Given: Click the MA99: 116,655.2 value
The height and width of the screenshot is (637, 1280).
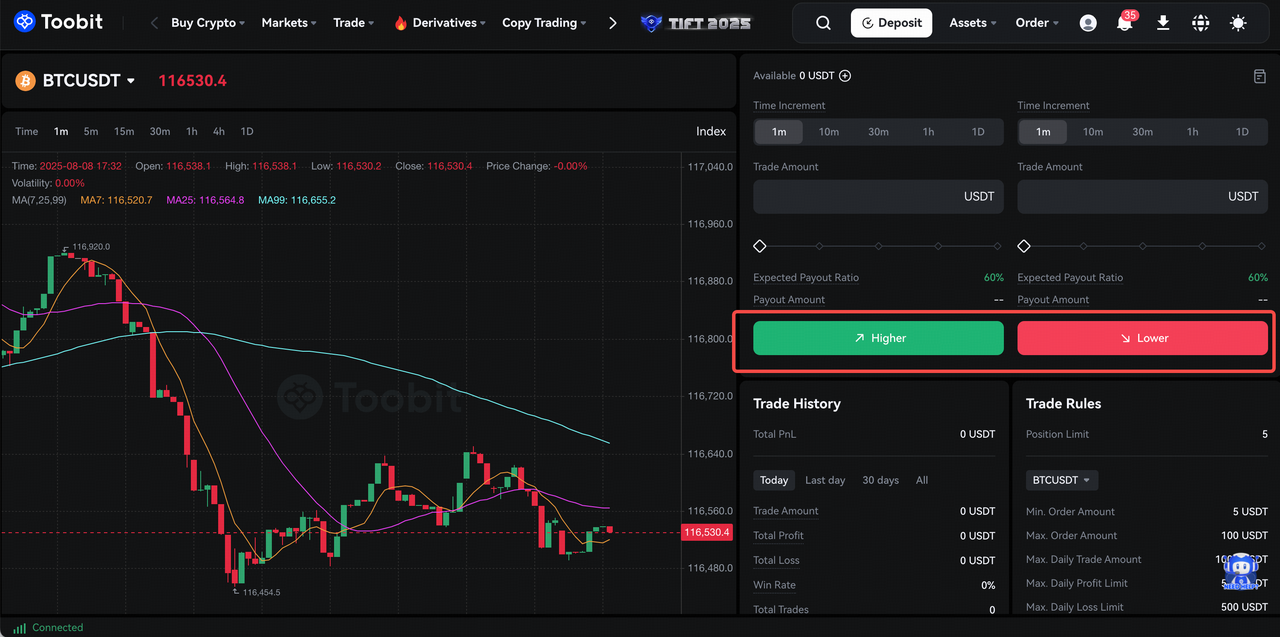Looking at the screenshot, I should [x=297, y=200].
